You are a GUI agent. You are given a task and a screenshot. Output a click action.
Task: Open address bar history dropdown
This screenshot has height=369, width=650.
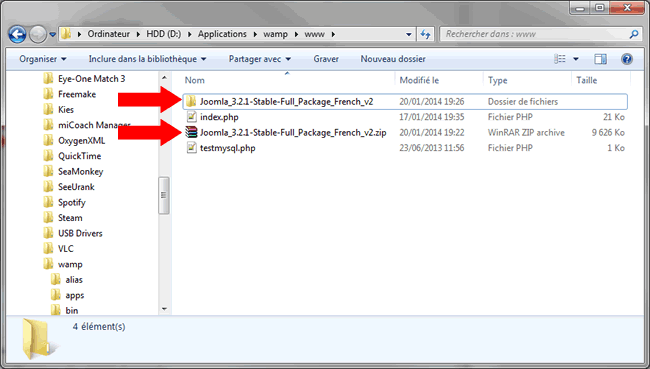point(408,34)
